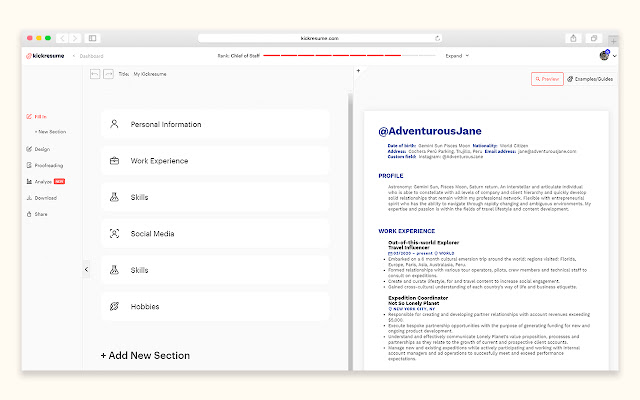Click the editor panel scrollbar
Viewport: 640px width, 400px height.
(350, 232)
